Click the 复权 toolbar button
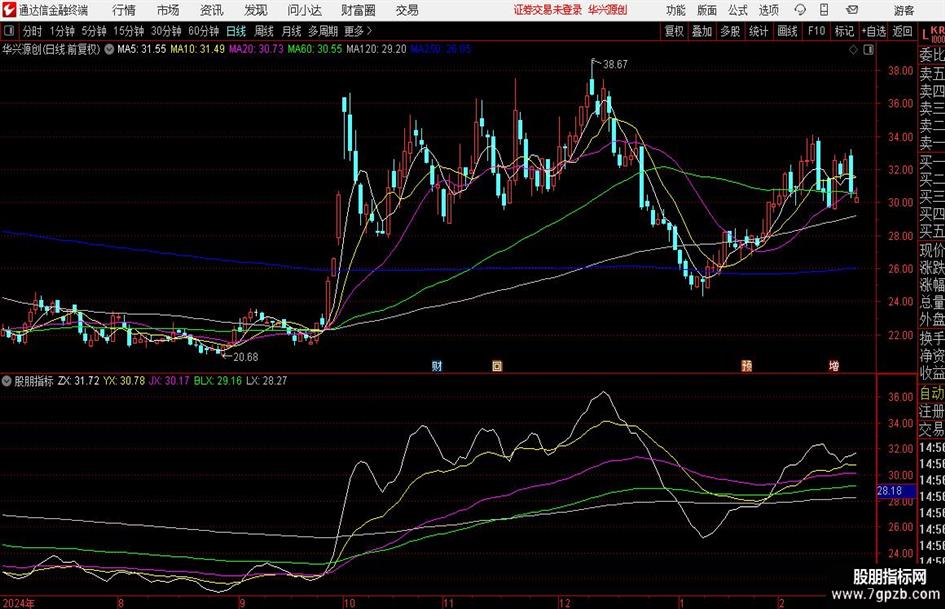Screen dimensions: 945x609 [x=674, y=31]
